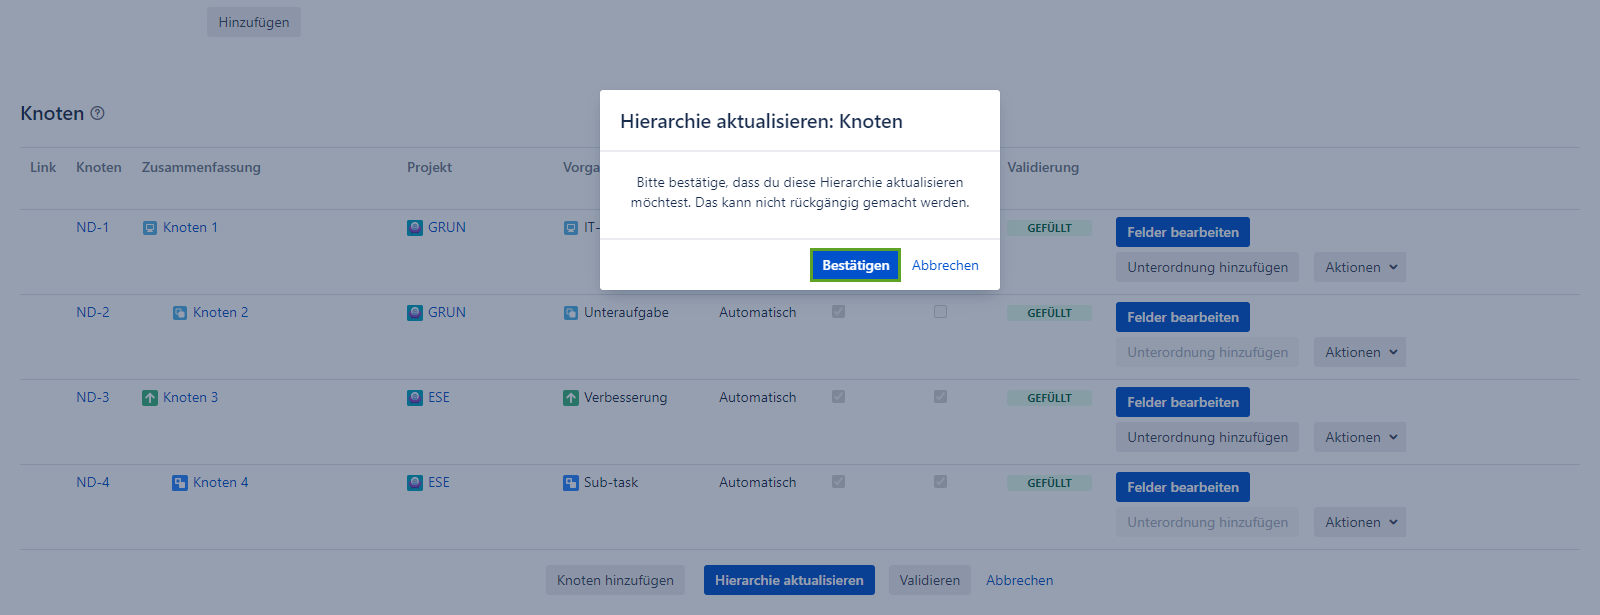The image size is (1600, 615).
Task: Click the Validieren button at bottom
Action: click(x=929, y=580)
